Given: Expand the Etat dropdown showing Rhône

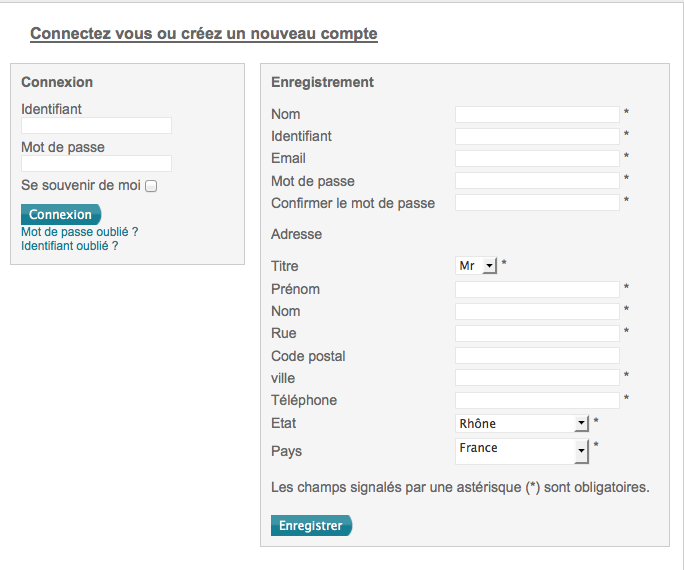Looking at the screenshot, I should [522, 423].
